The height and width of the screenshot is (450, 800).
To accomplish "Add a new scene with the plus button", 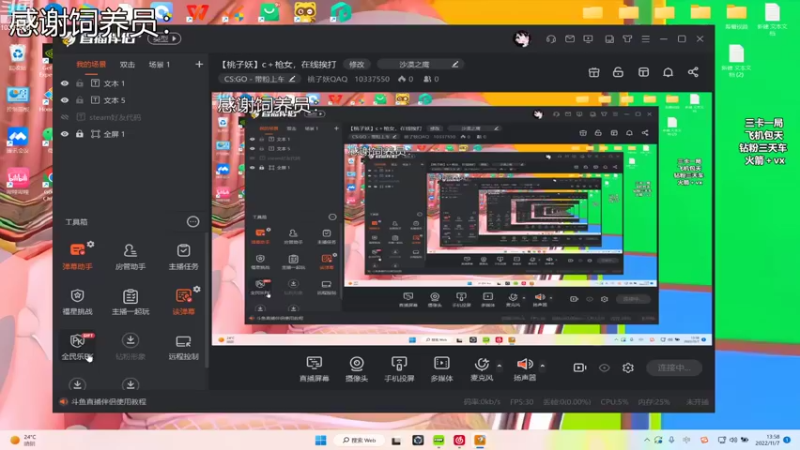I will (199, 64).
